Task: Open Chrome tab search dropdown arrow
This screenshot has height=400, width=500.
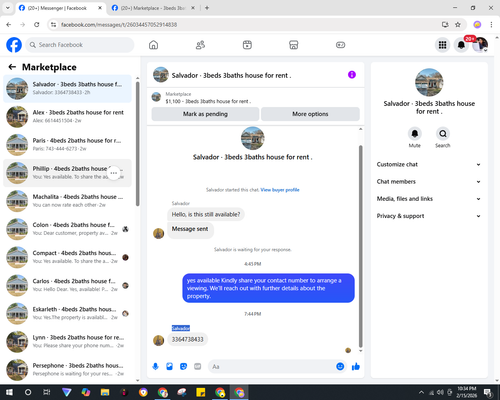Action: point(7,8)
